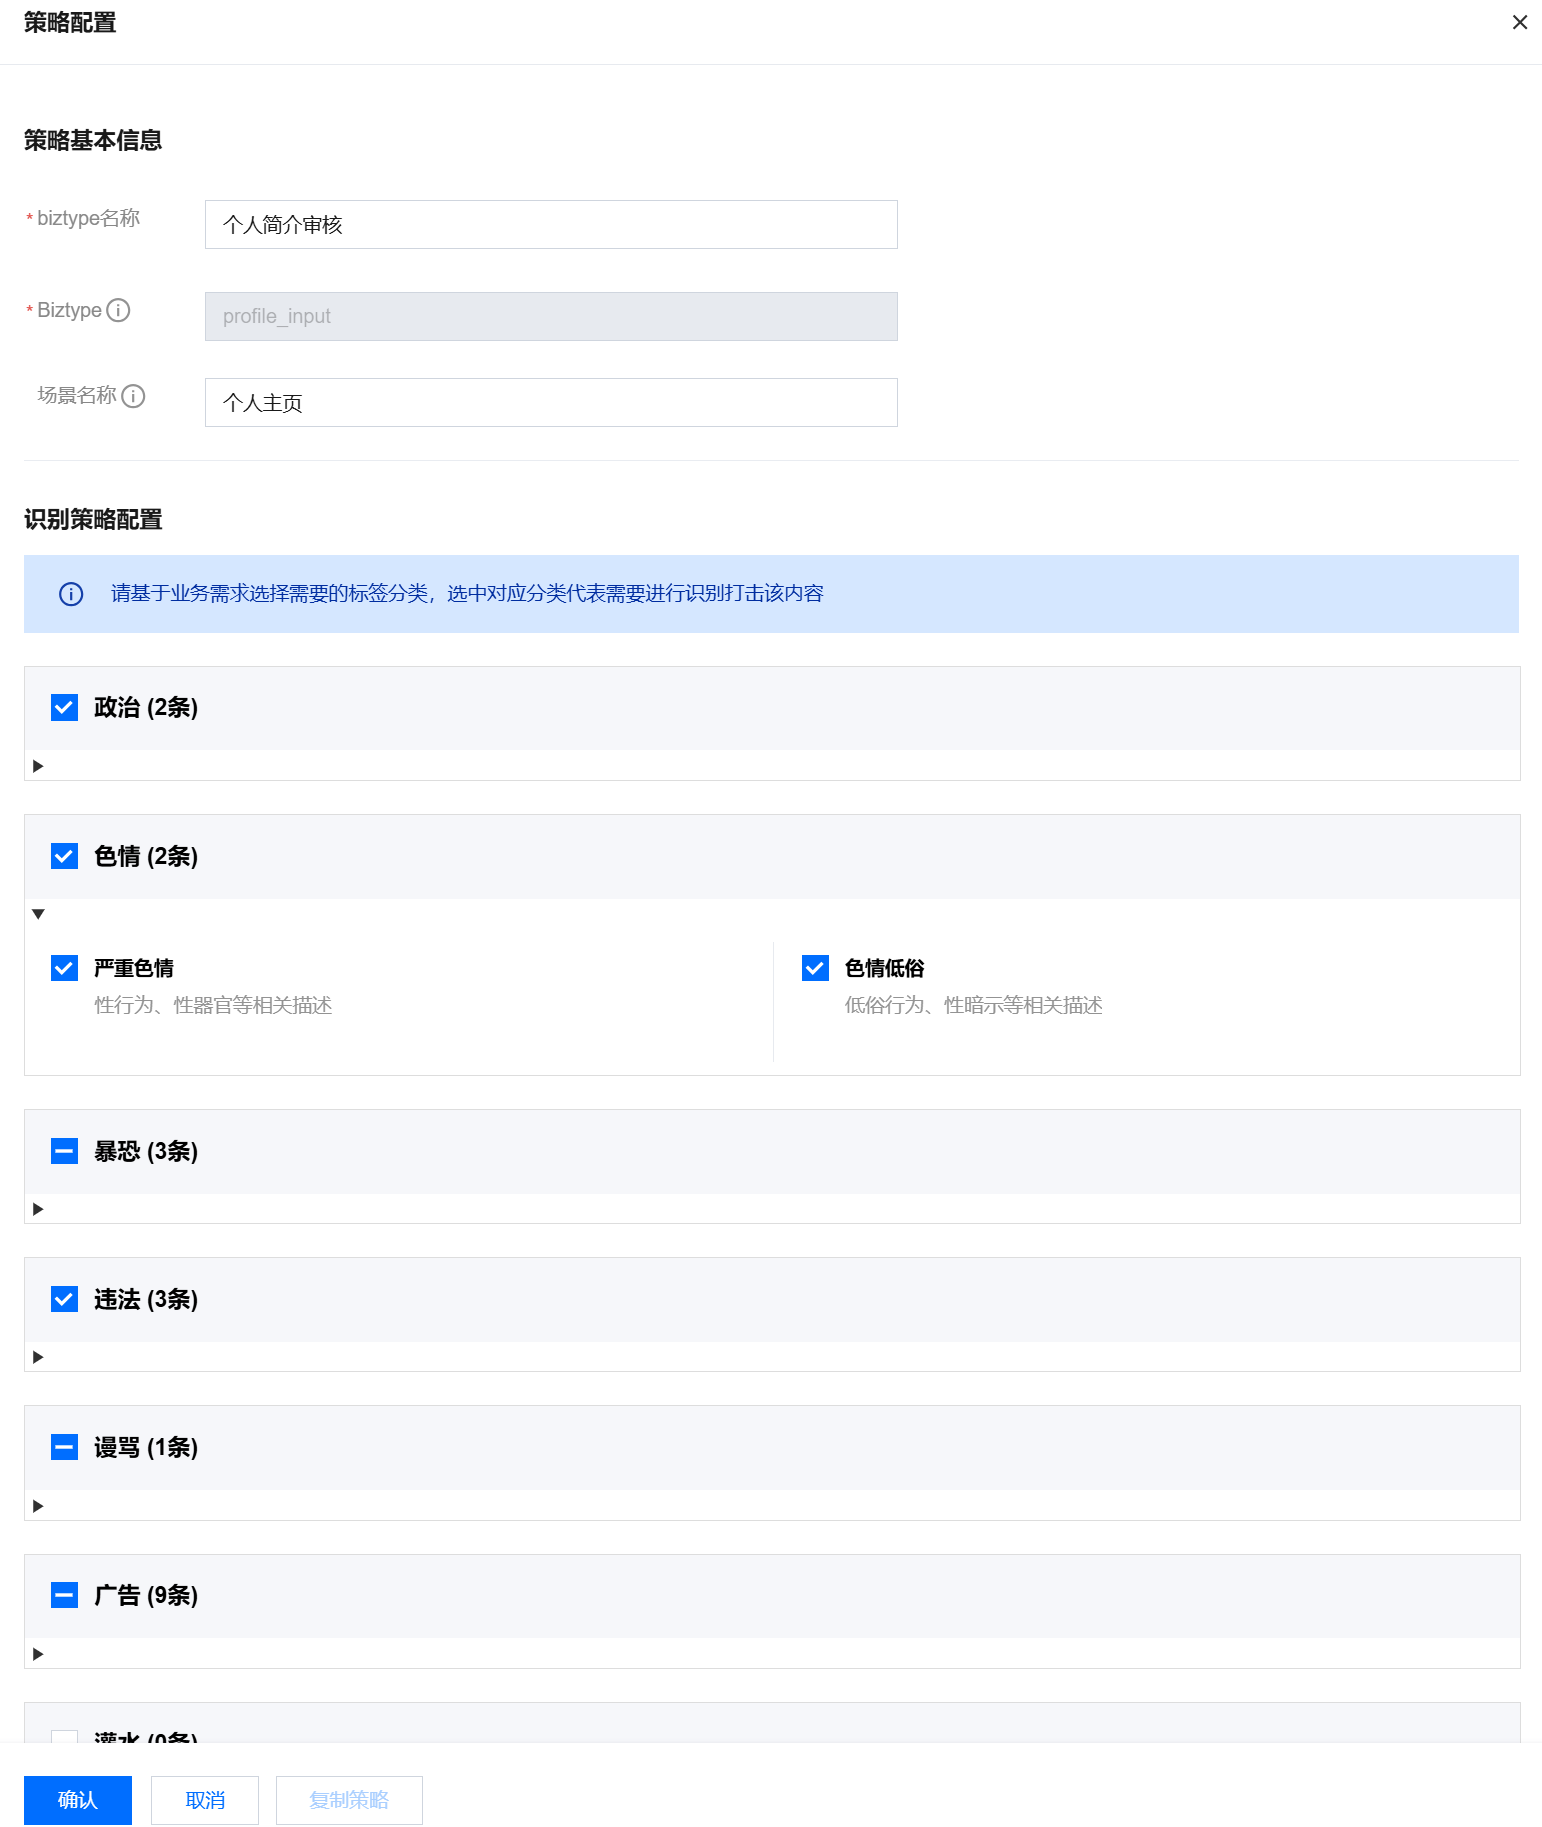This screenshot has height=1827, width=1542.
Task: Click the info icon in the blue notice banner
Action: 71,594
